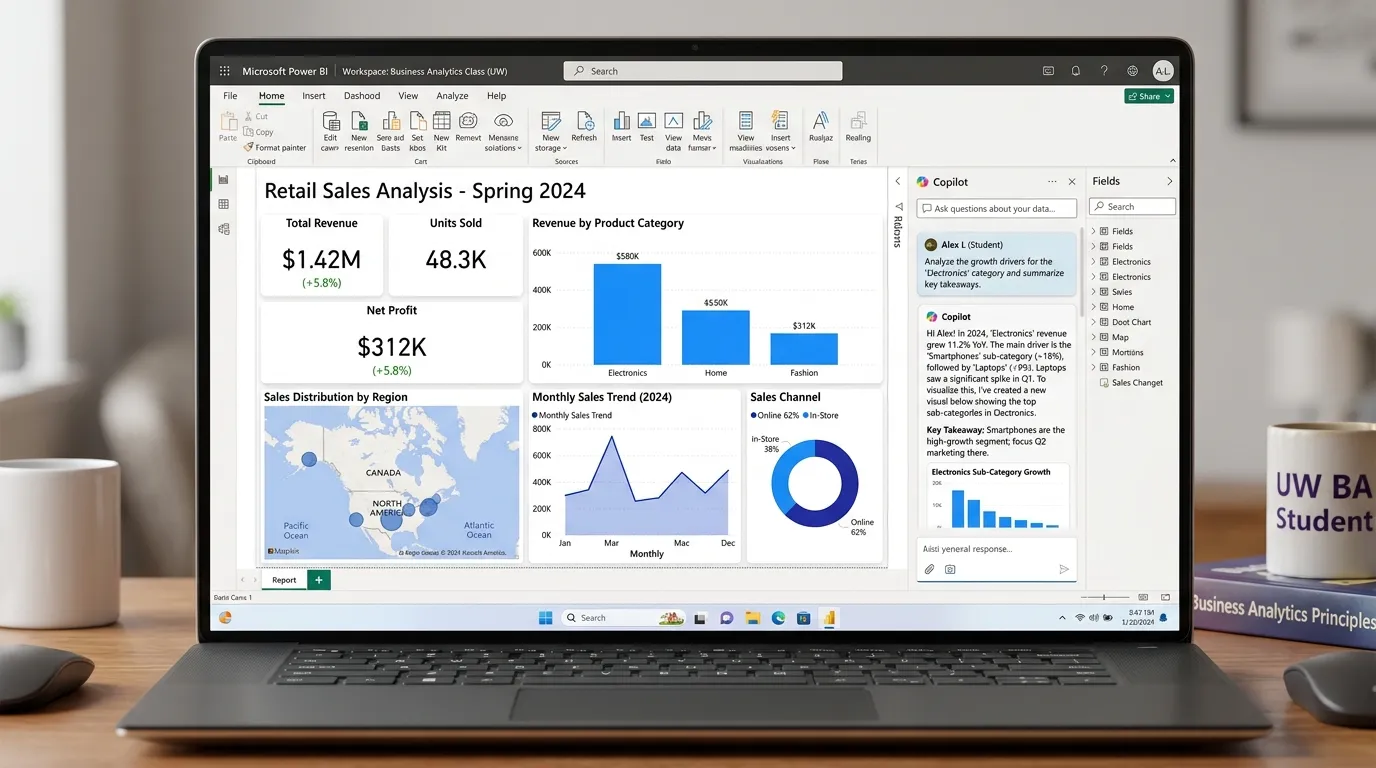Click the Fields pane search box
Image resolution: width=1376 pixels, height=768 pixels.
coord(1132,206)
